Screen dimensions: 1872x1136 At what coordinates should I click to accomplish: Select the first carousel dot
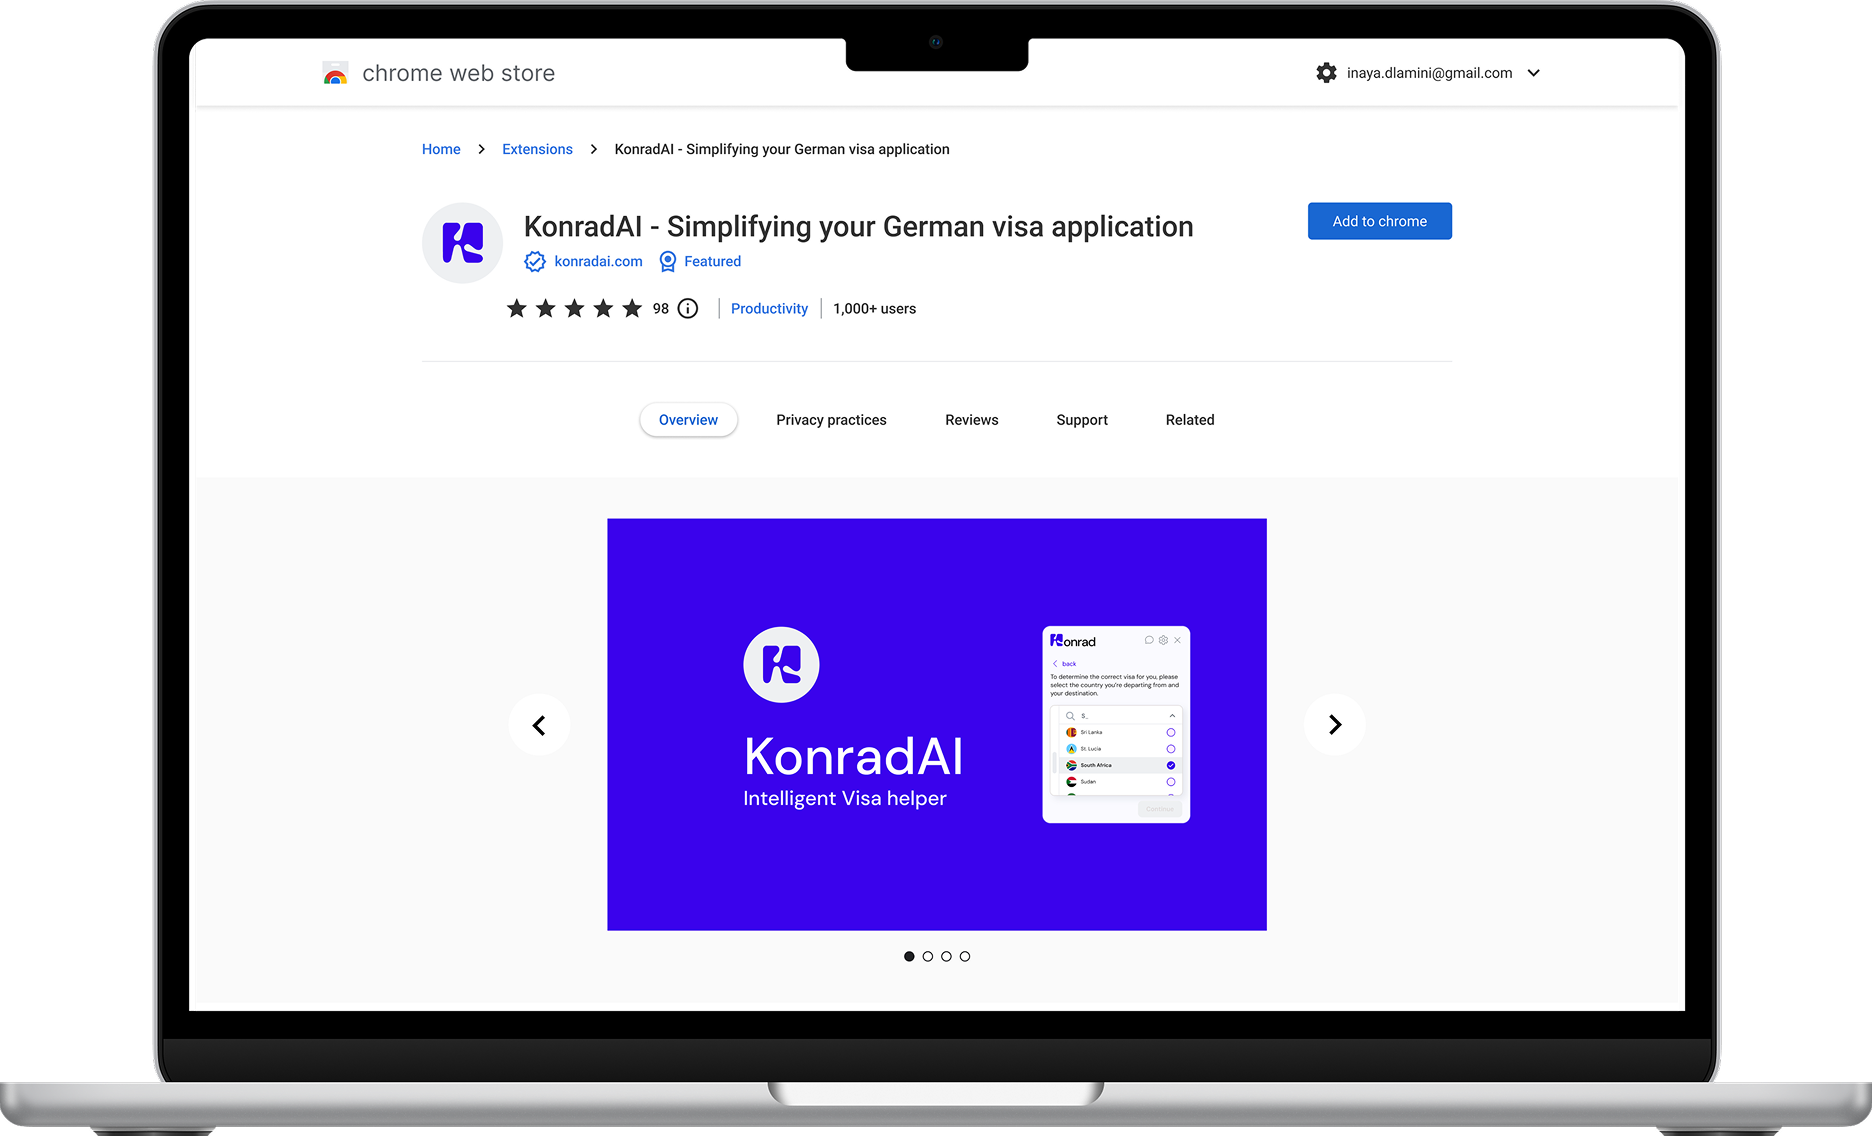pos(909,957)
